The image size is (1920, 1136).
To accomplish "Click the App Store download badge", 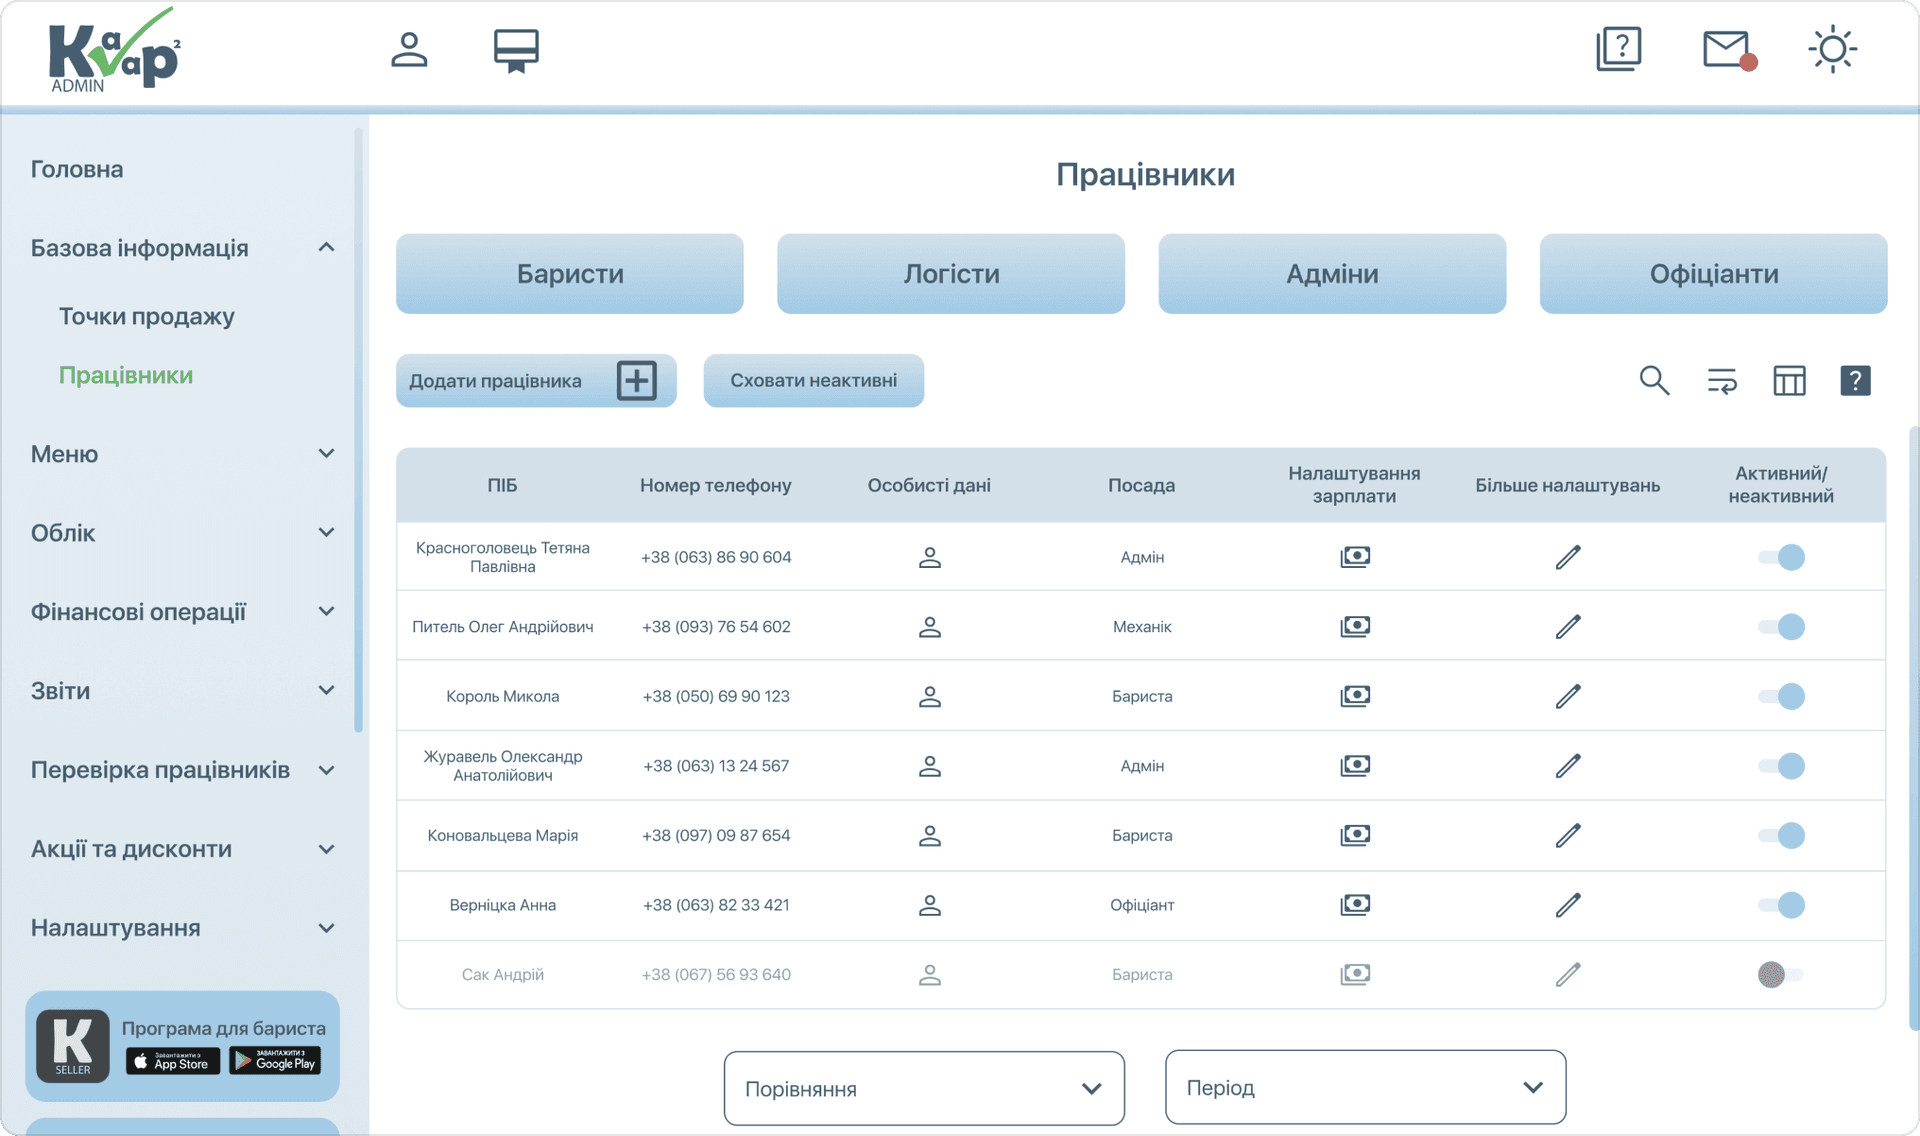I will coord(173,1061).
